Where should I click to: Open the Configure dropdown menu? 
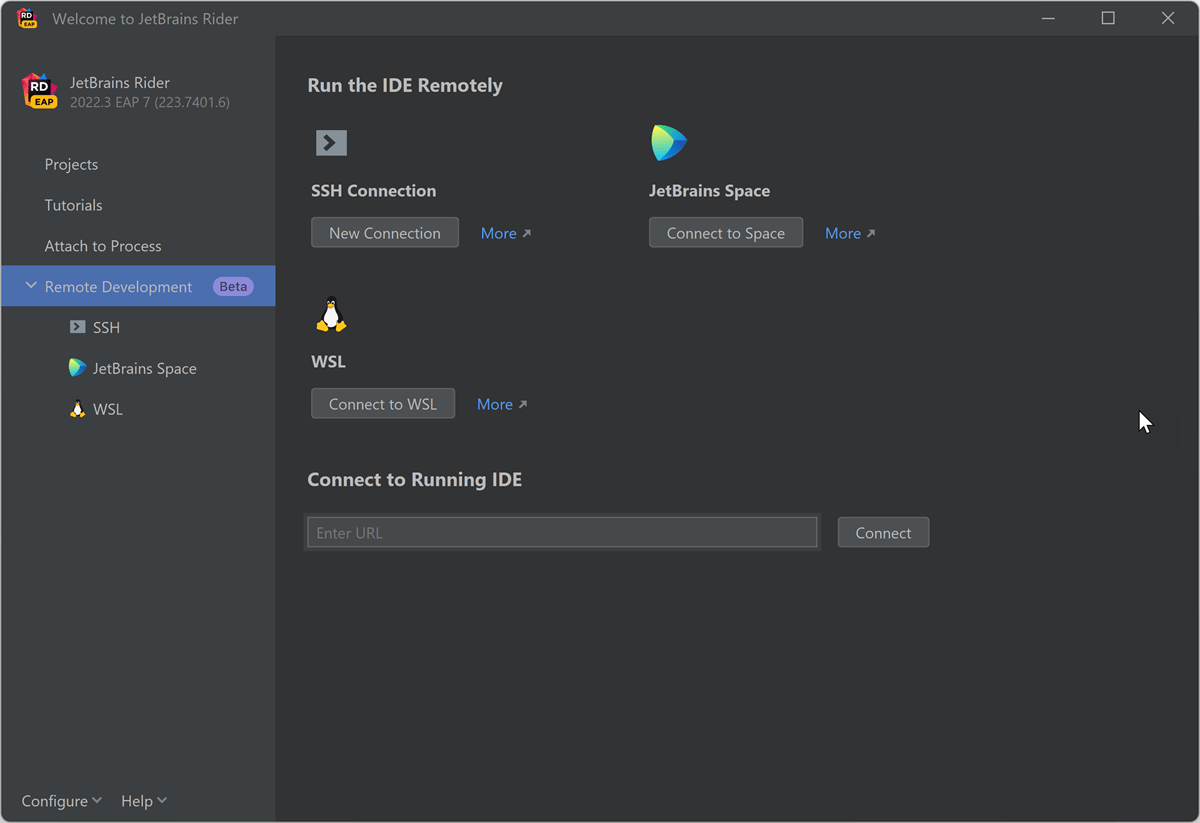61,801
